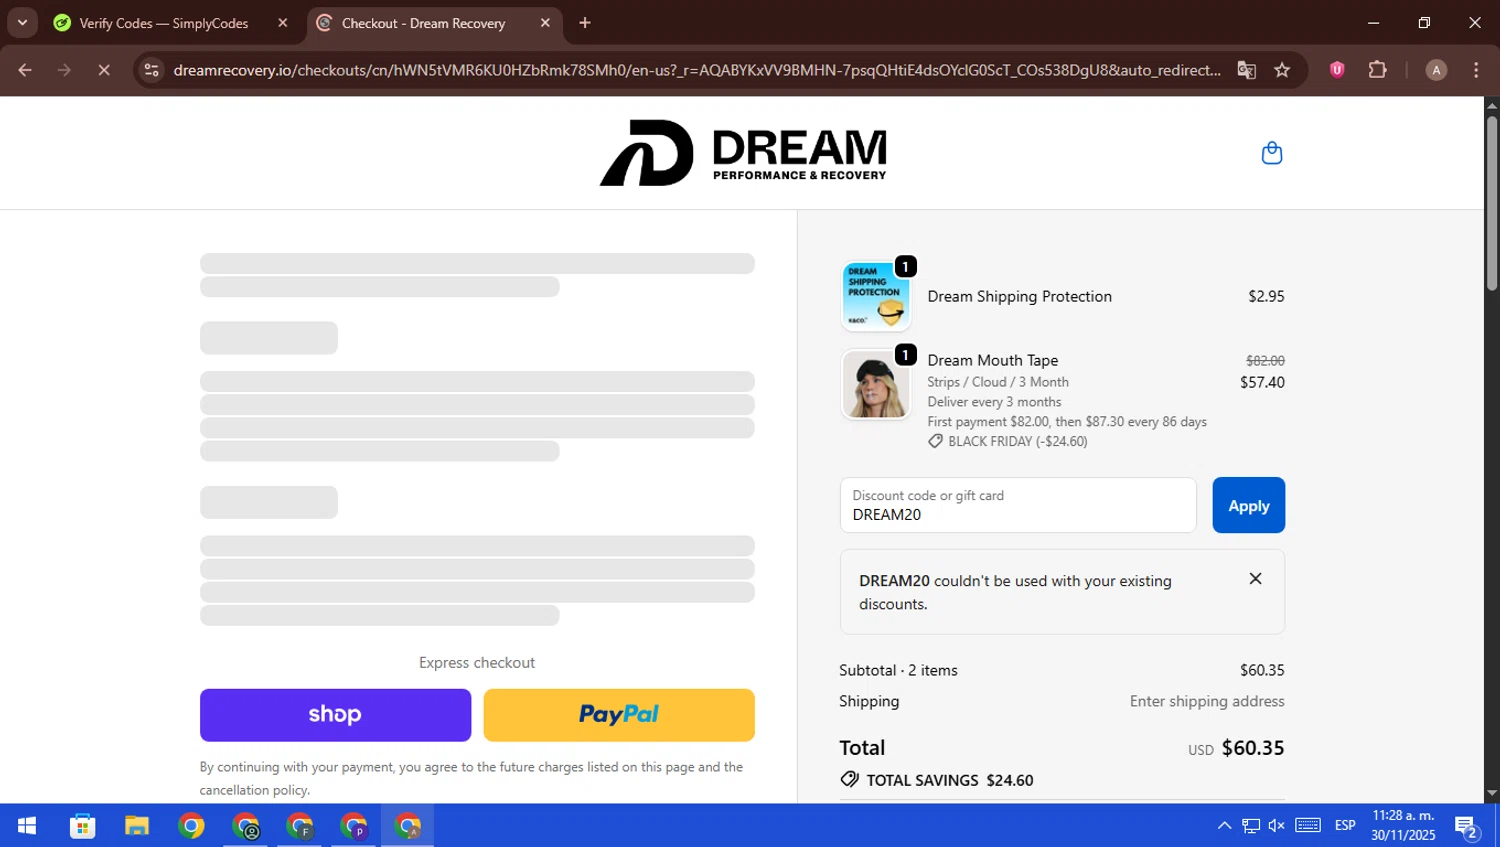Click the Subtotal · 2 items label
This screenshot has height=847, width=1500.
coord(898,670)
